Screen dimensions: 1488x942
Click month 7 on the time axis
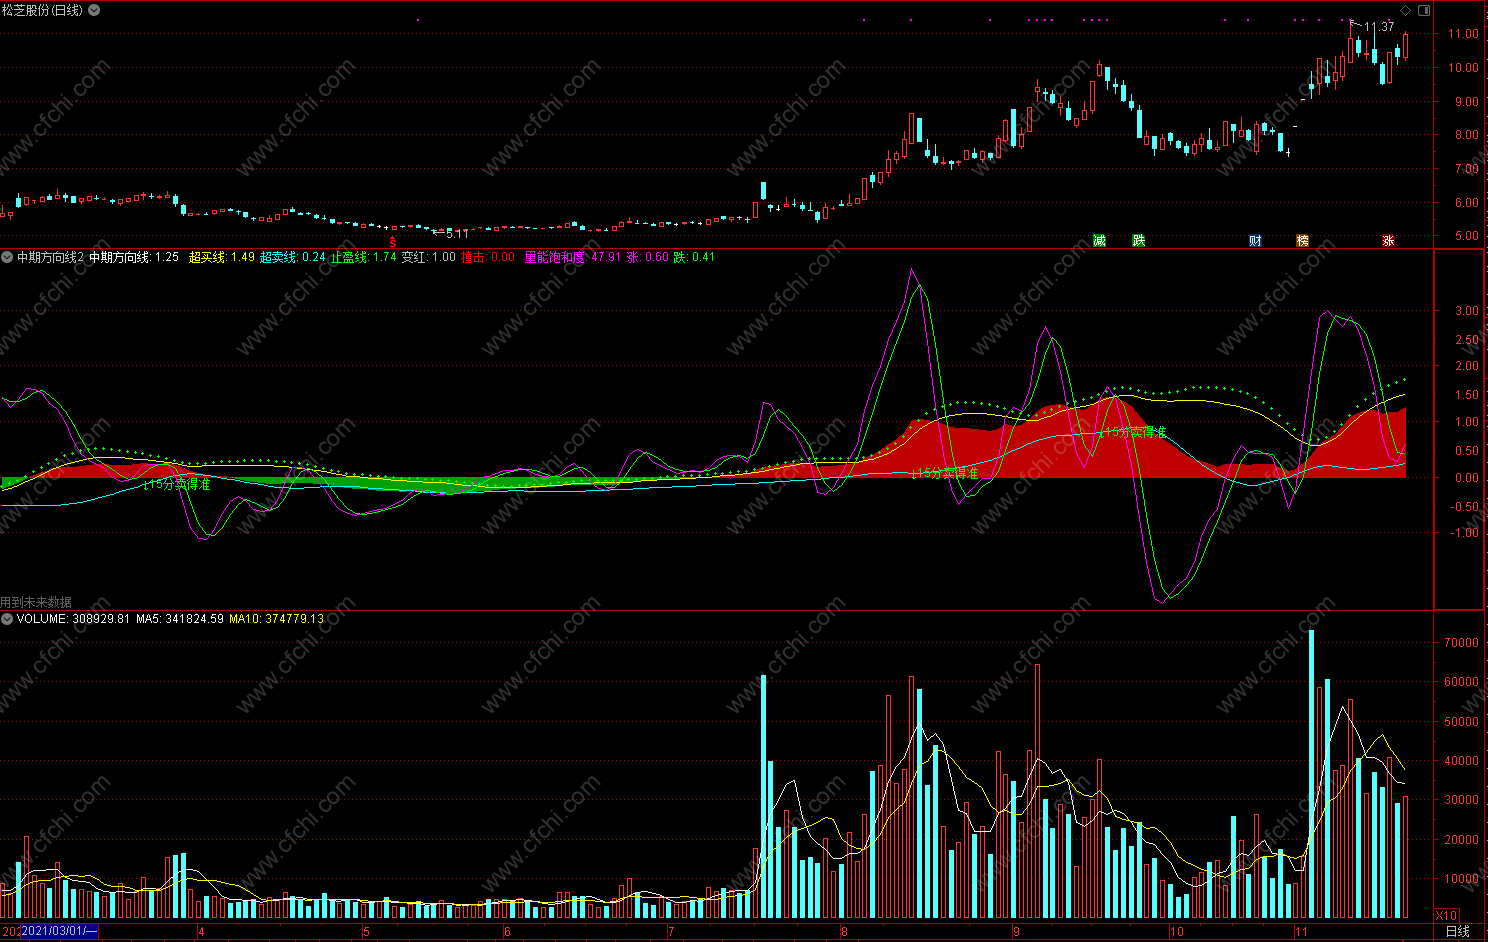[671, 932]
